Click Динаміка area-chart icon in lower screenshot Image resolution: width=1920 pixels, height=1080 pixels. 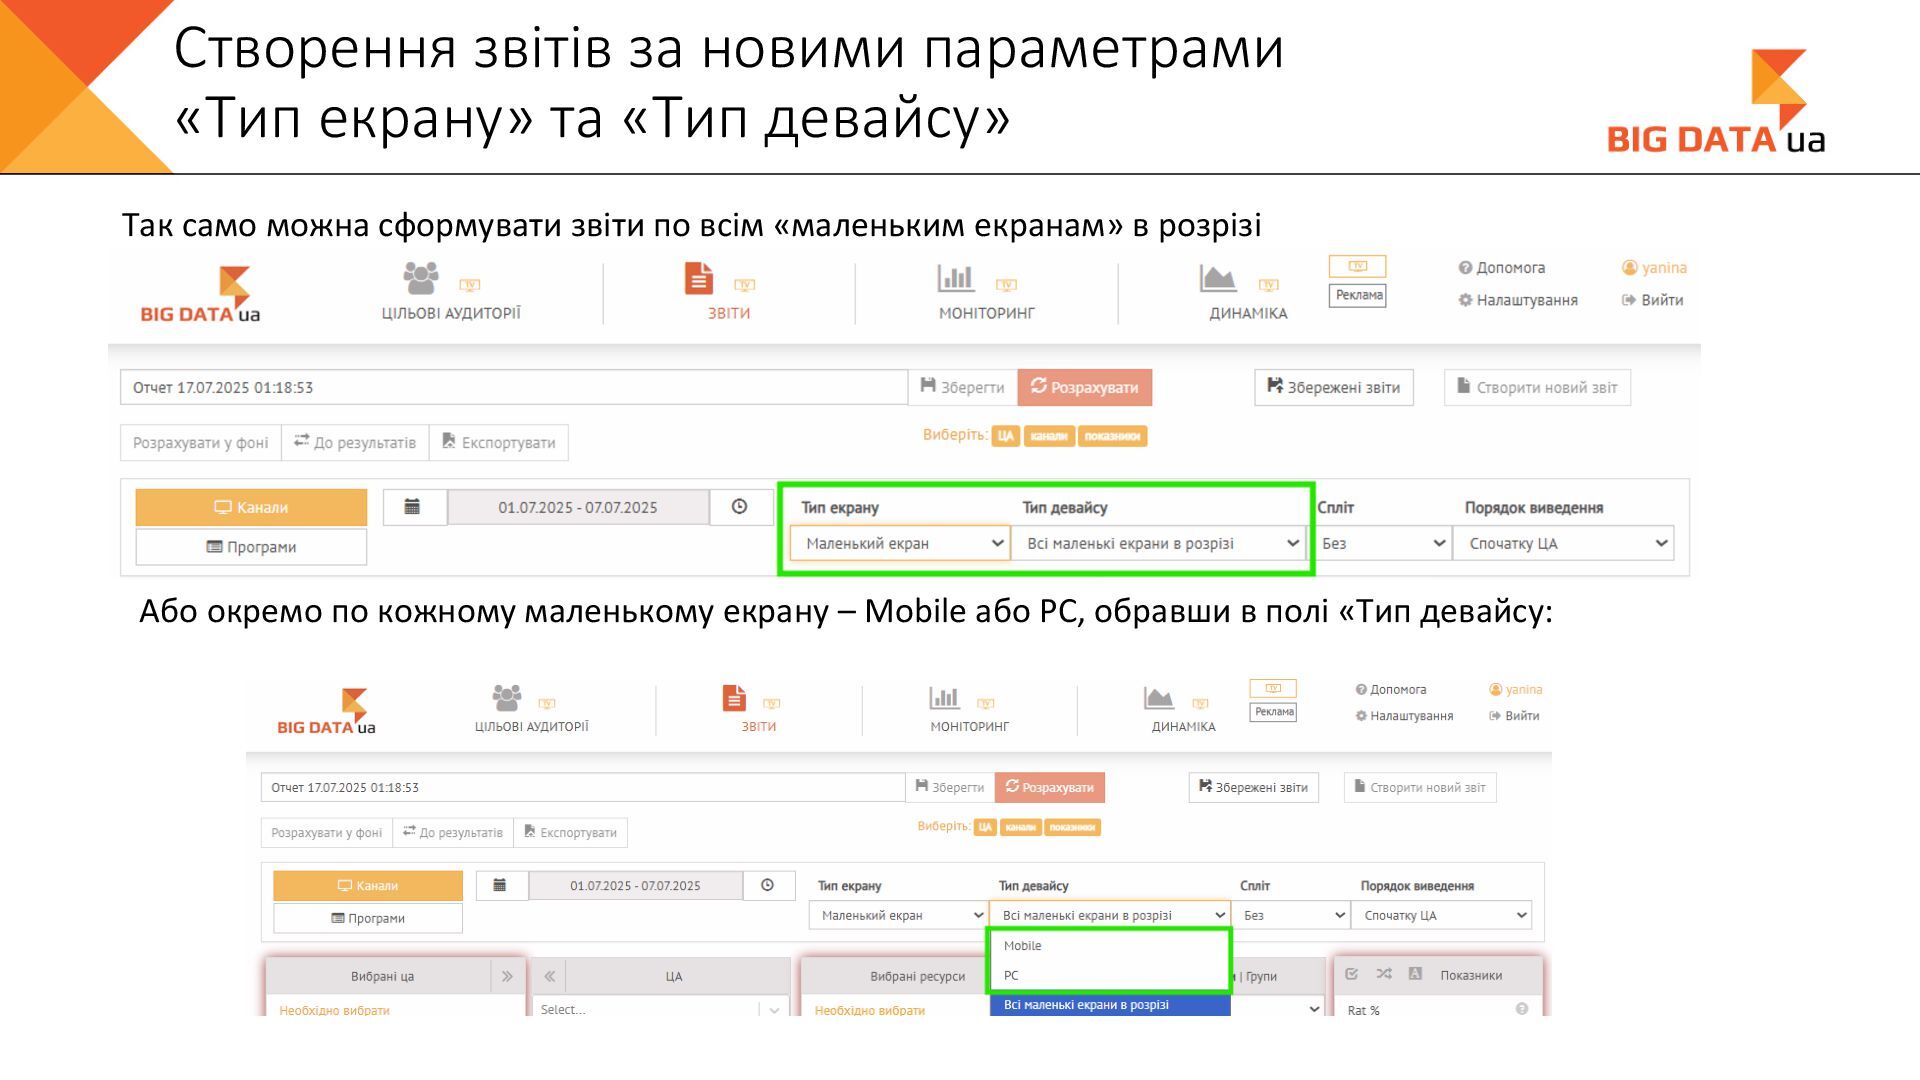click(1159, 697)
